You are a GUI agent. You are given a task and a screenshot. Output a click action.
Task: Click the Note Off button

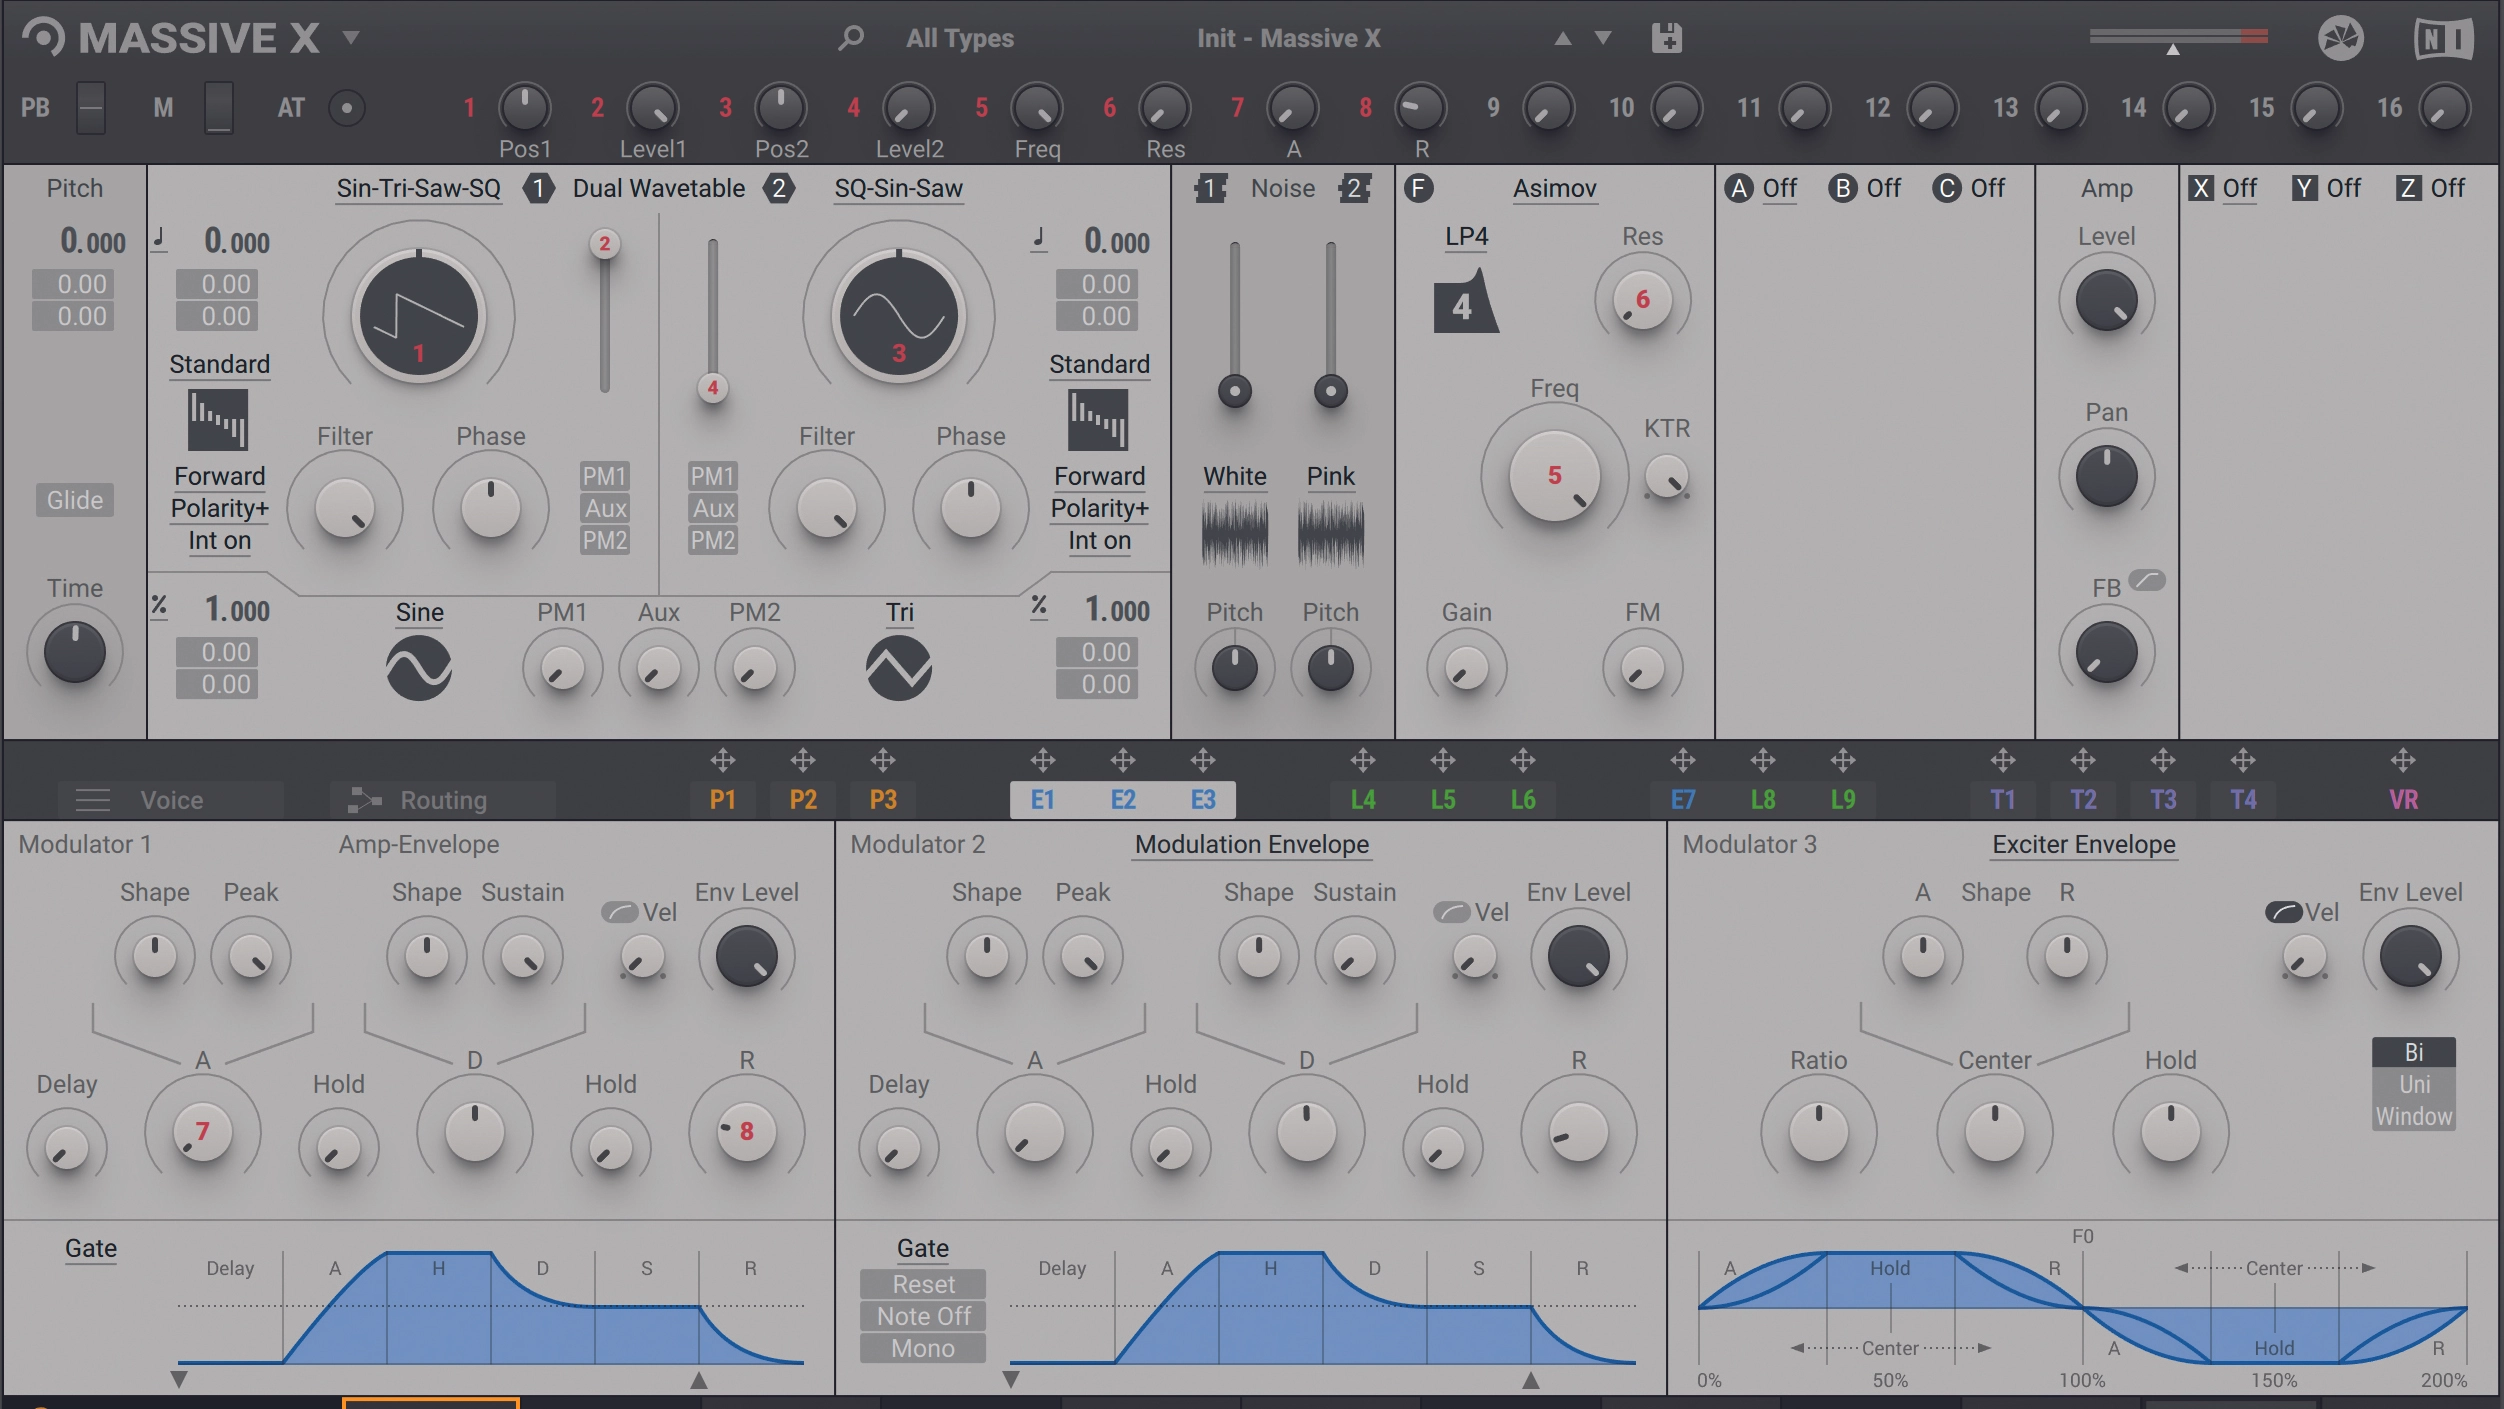click(x=923, y=1316)
